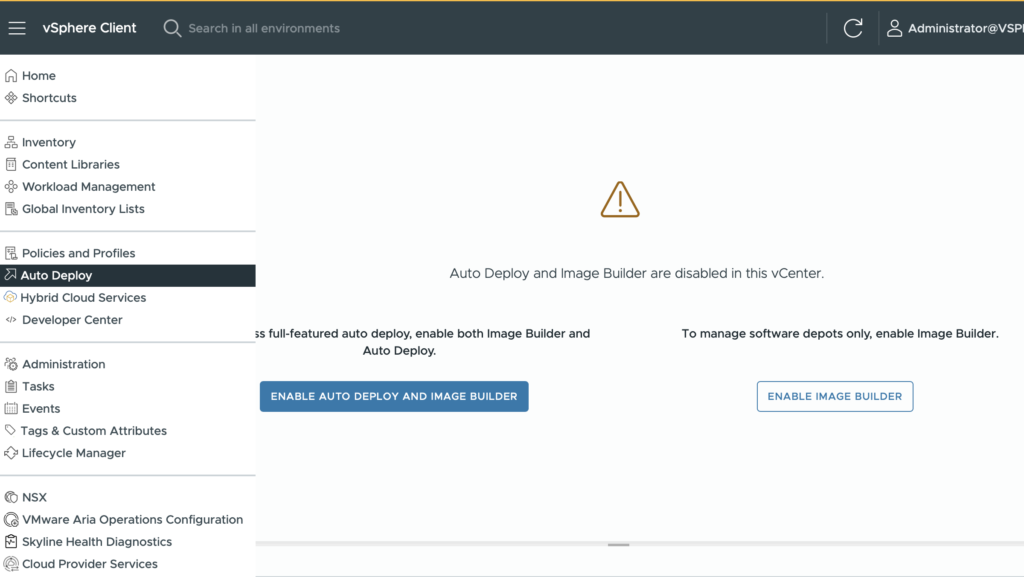This screenshot has height=577, width=1024.
Task: Click the Enable Image Builder button
Action: coord(835,396)
